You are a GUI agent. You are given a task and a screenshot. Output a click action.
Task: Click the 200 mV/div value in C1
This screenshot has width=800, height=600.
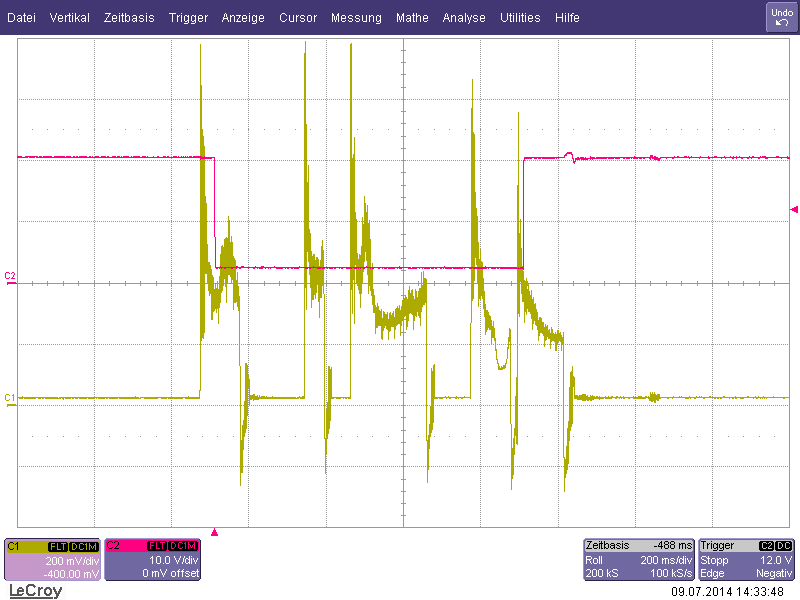72,561
